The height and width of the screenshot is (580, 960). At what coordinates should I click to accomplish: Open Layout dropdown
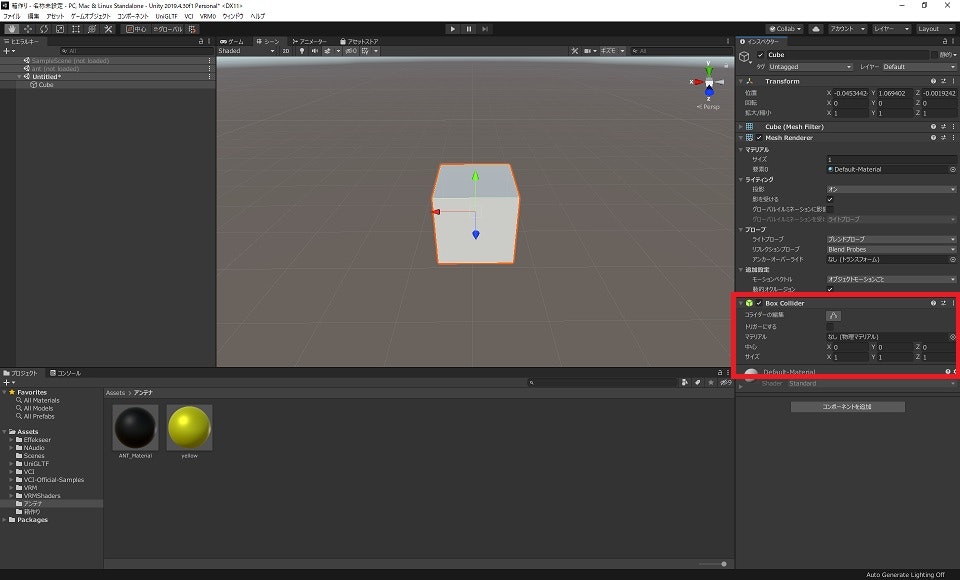point(935,29)
